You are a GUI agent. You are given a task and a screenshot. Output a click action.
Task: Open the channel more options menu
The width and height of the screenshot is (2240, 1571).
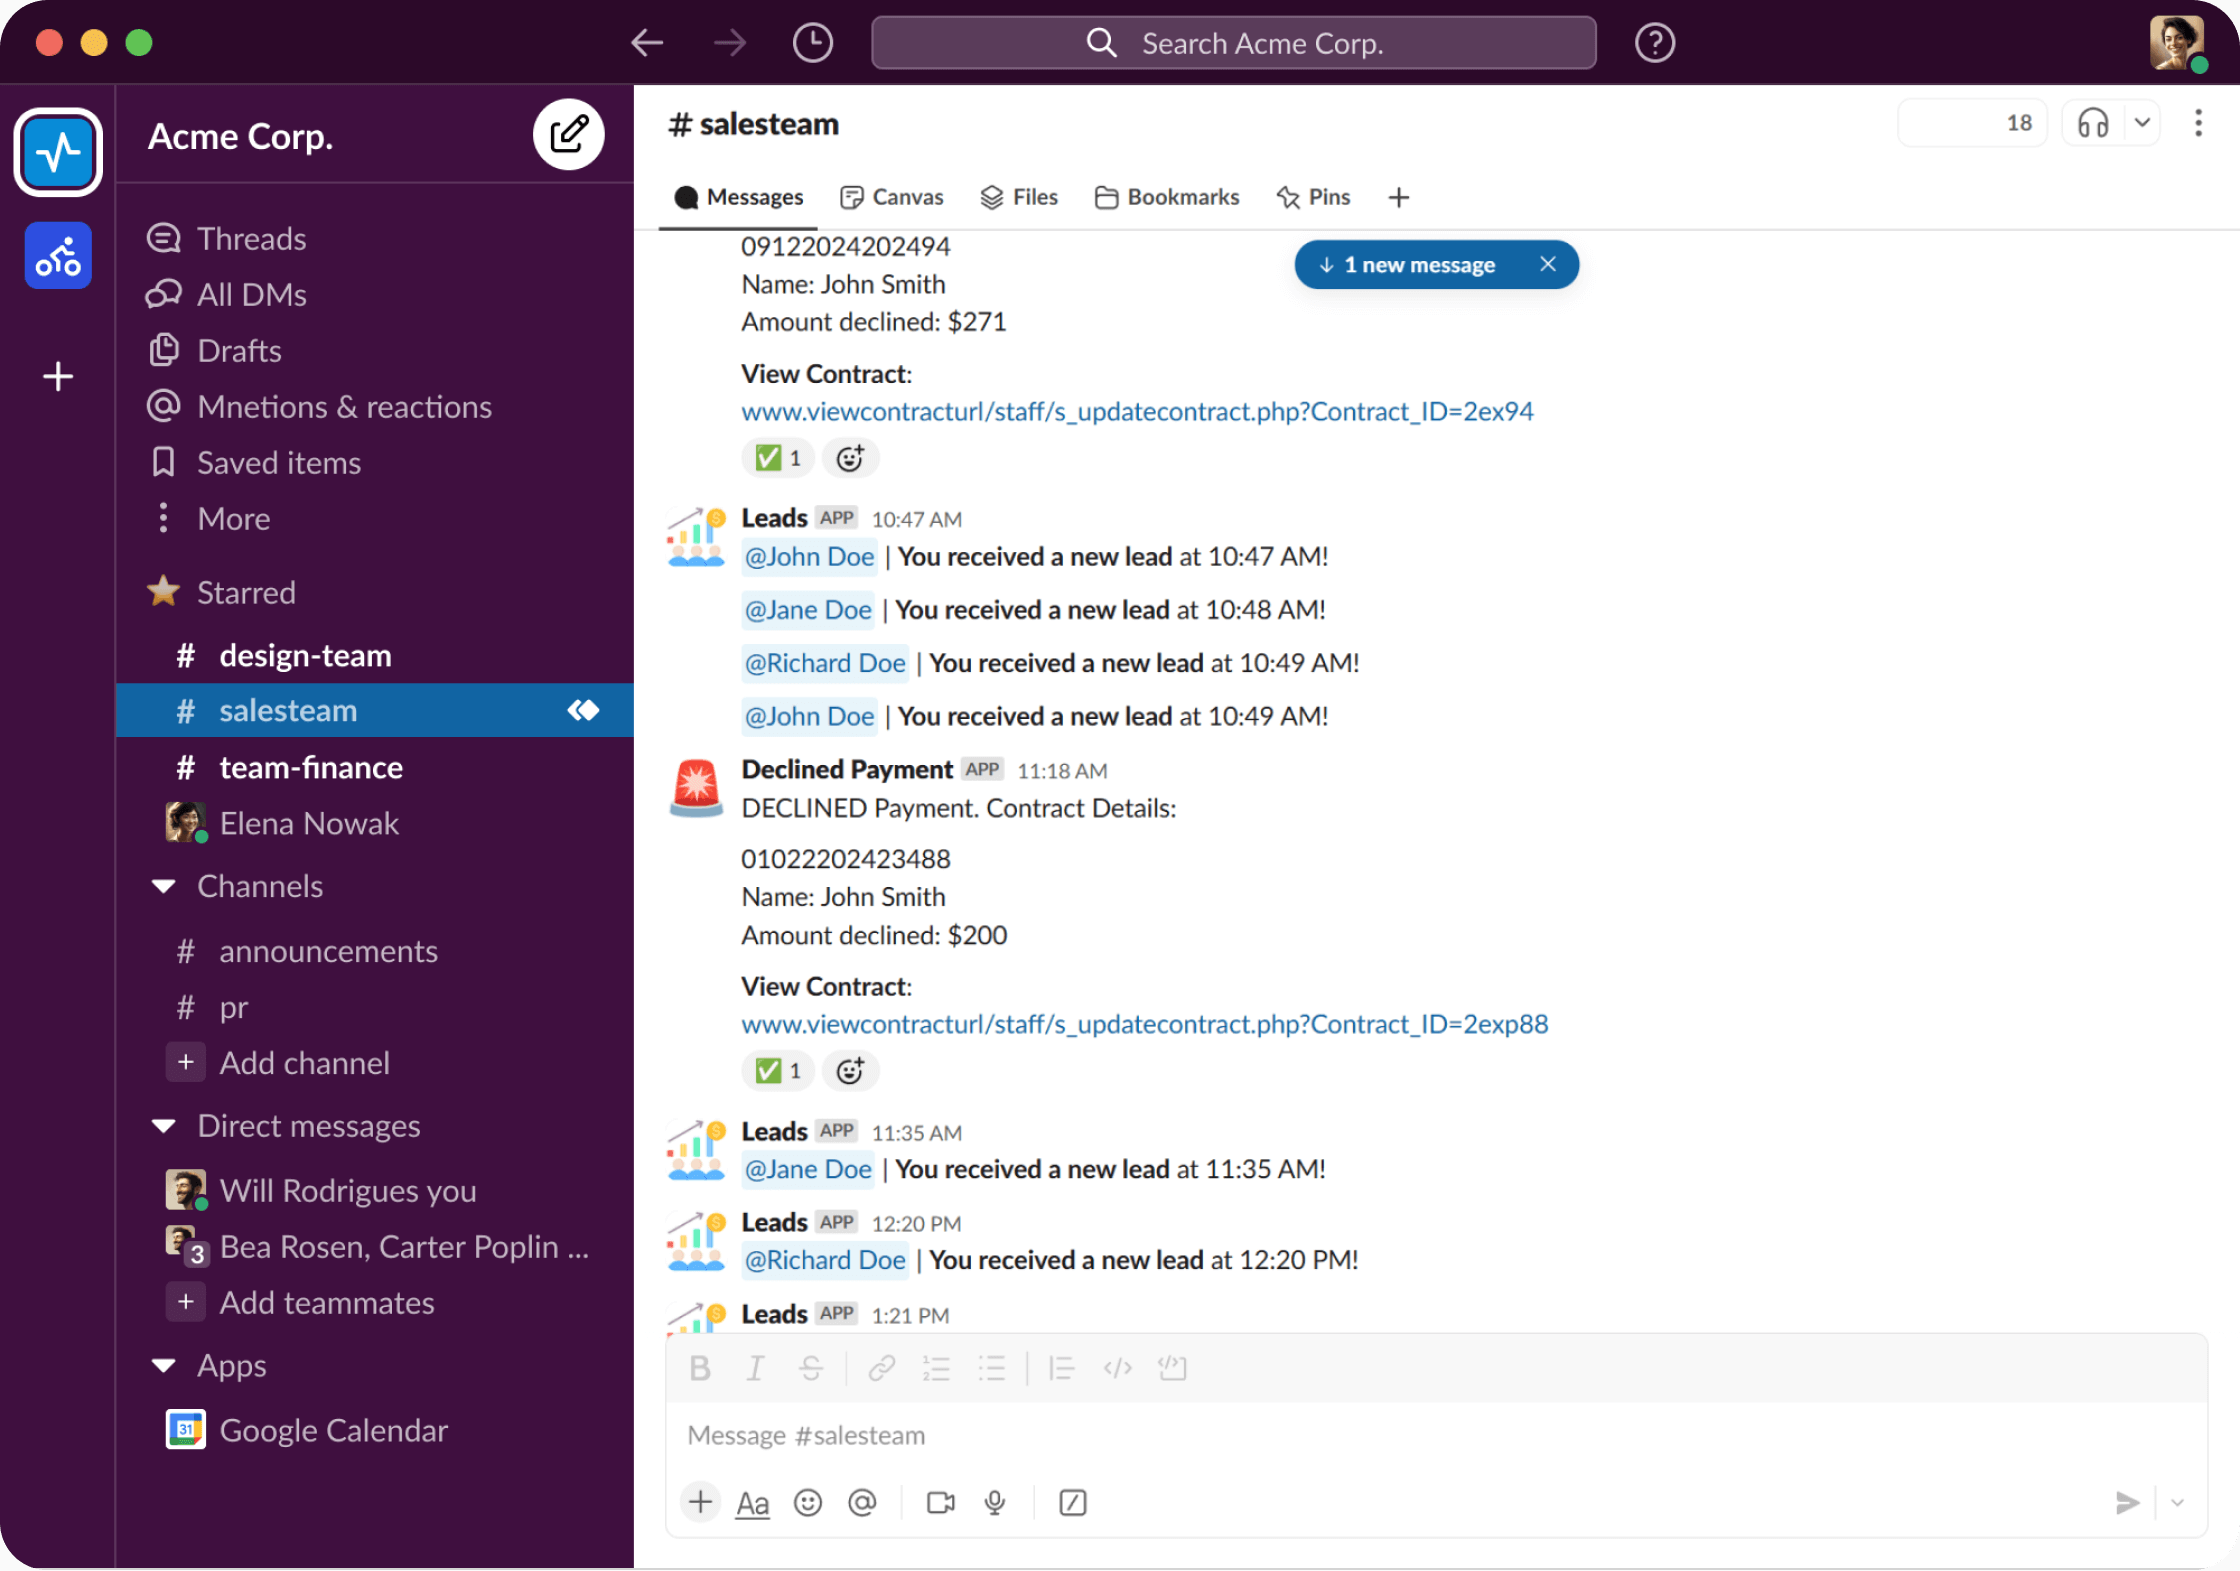[x=2198, y=123]
